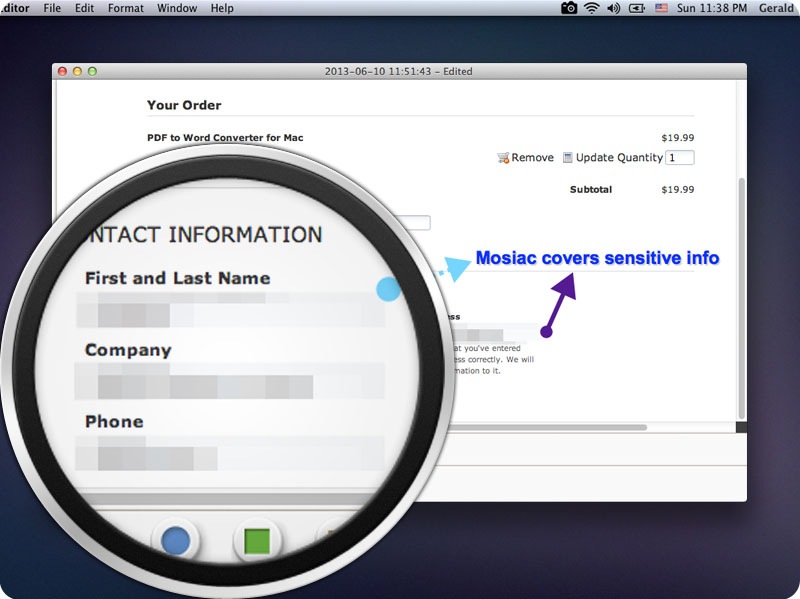Click the quantity input field
Viewport: 800px width, 599px height.
(x=680, y=158)
